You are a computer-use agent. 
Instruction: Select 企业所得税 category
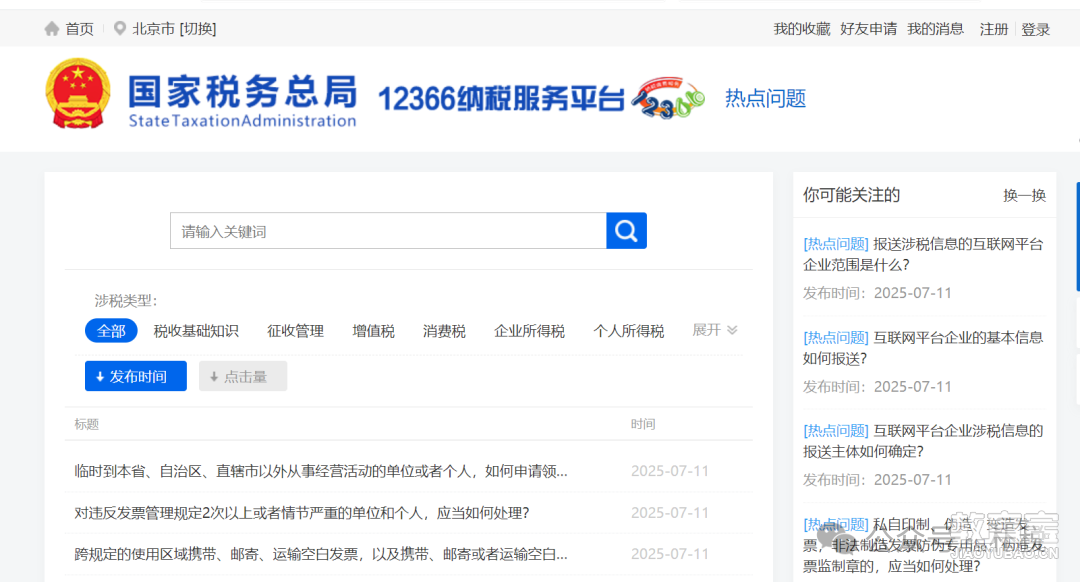529,331
